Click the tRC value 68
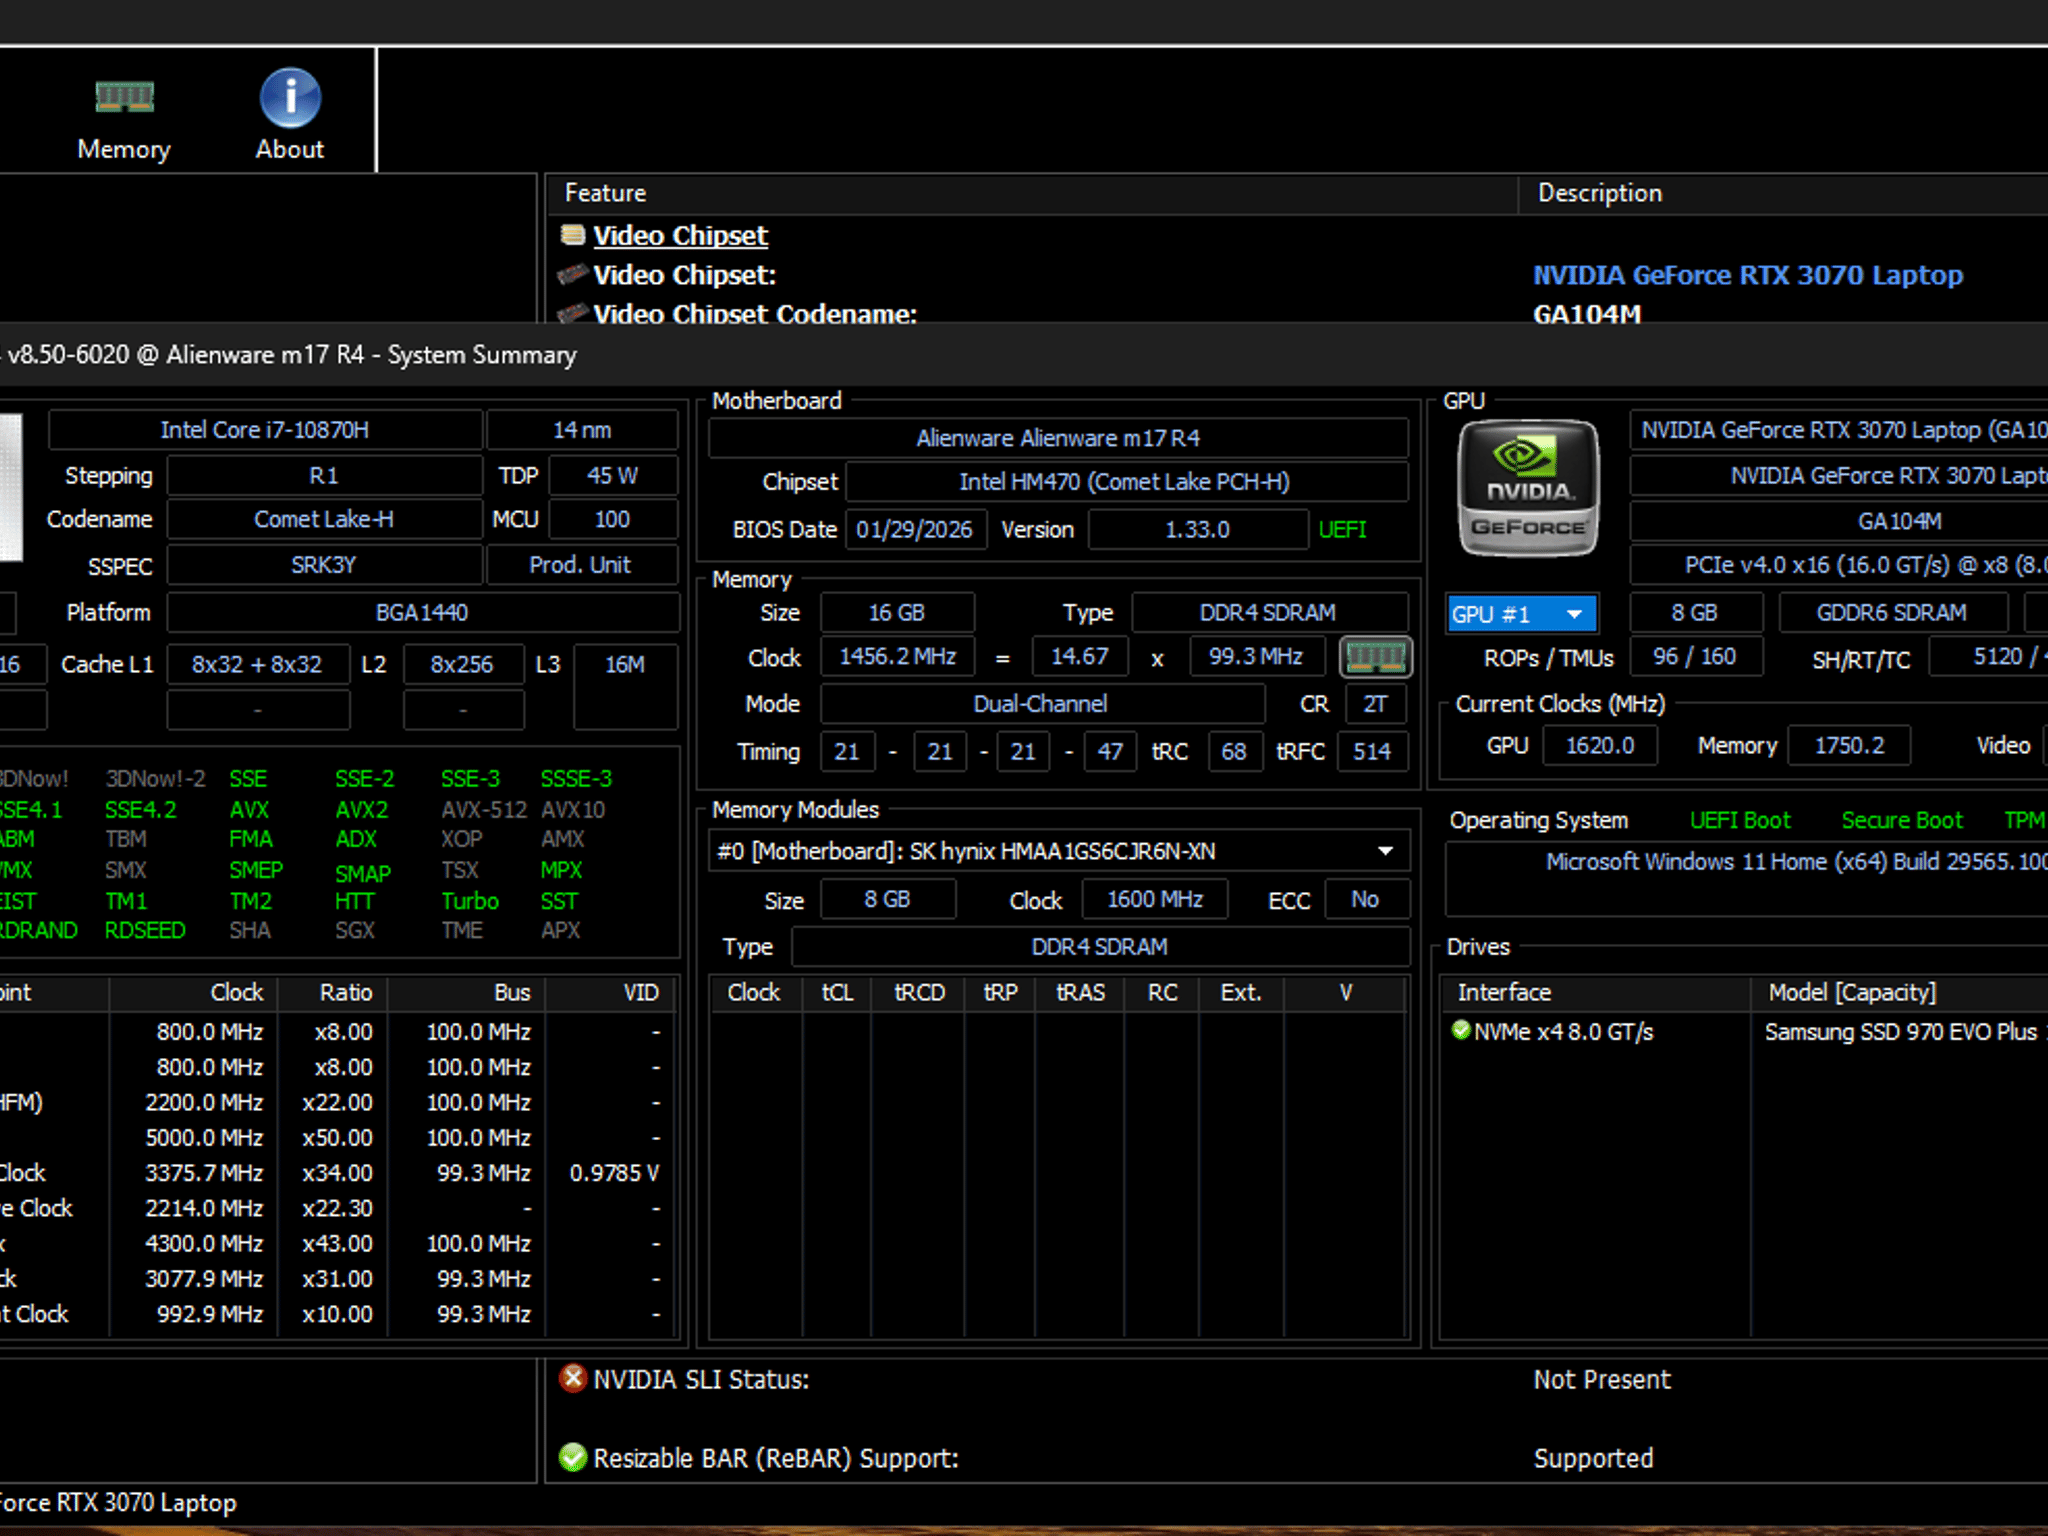The image size is (2048, 1536). point(1234,752)
